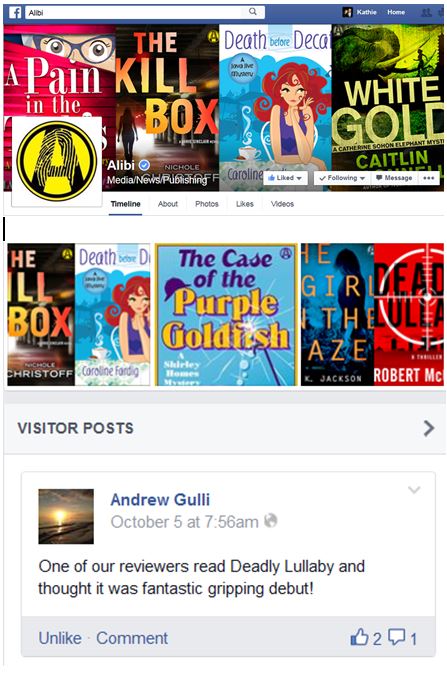Open the Photos tab

(207, 204)
